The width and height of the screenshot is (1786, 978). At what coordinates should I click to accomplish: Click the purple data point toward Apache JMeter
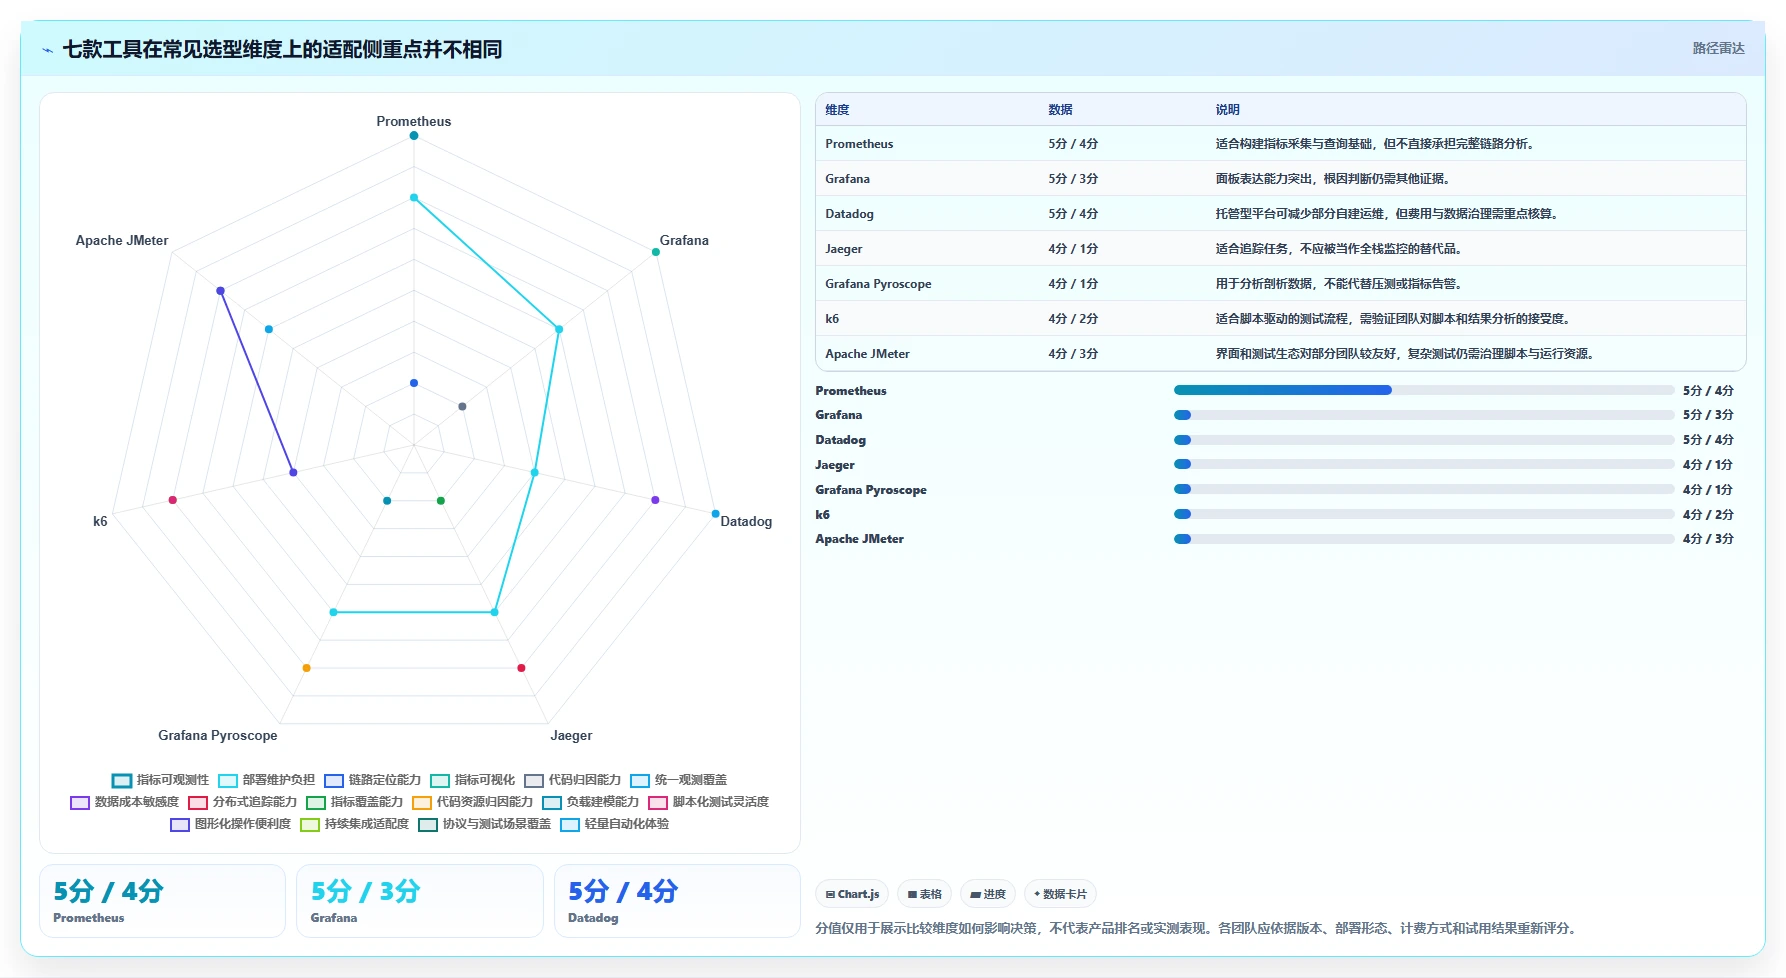[221, 291]
